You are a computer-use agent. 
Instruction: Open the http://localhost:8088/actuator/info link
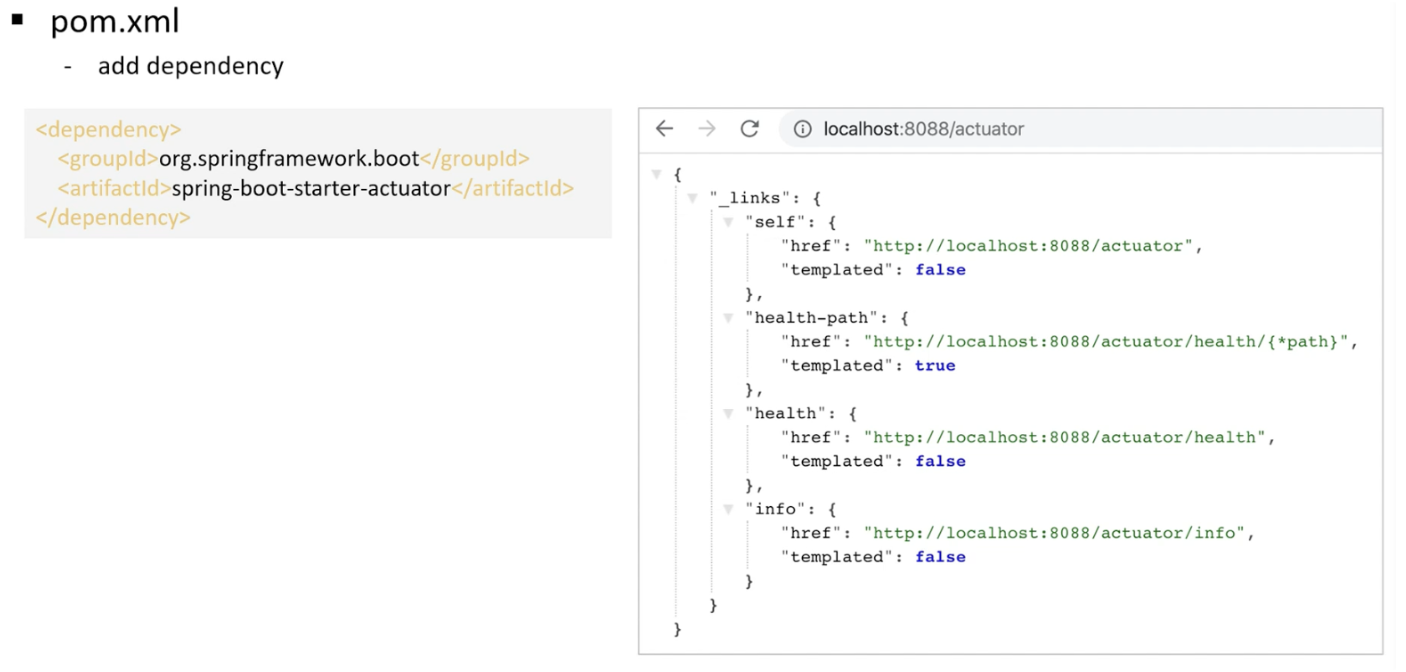[x=1054, y=533]
